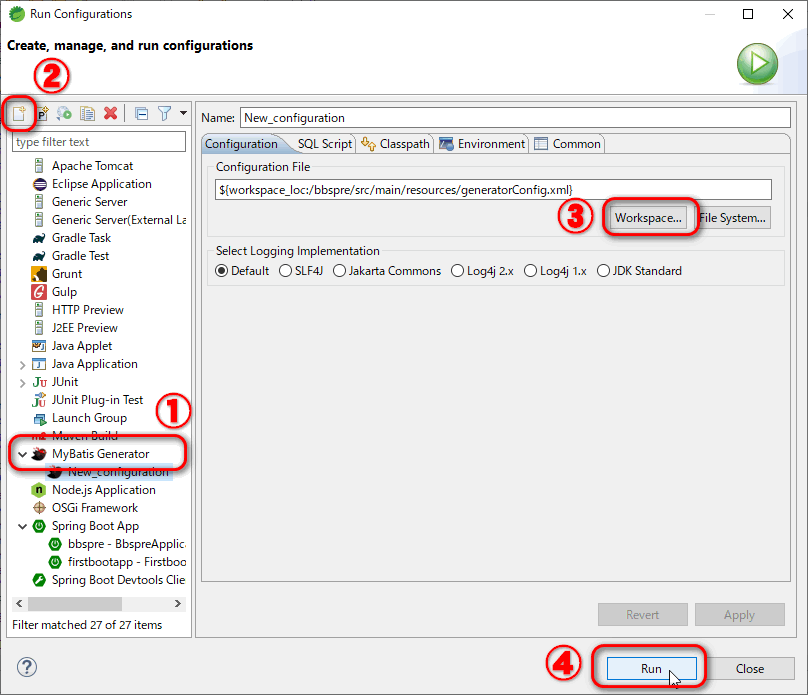The height and width of the screenshot is (695, 808).
Task: Expand the Java Application tree node
Action: pyautogui.click(x=23, y=364)
